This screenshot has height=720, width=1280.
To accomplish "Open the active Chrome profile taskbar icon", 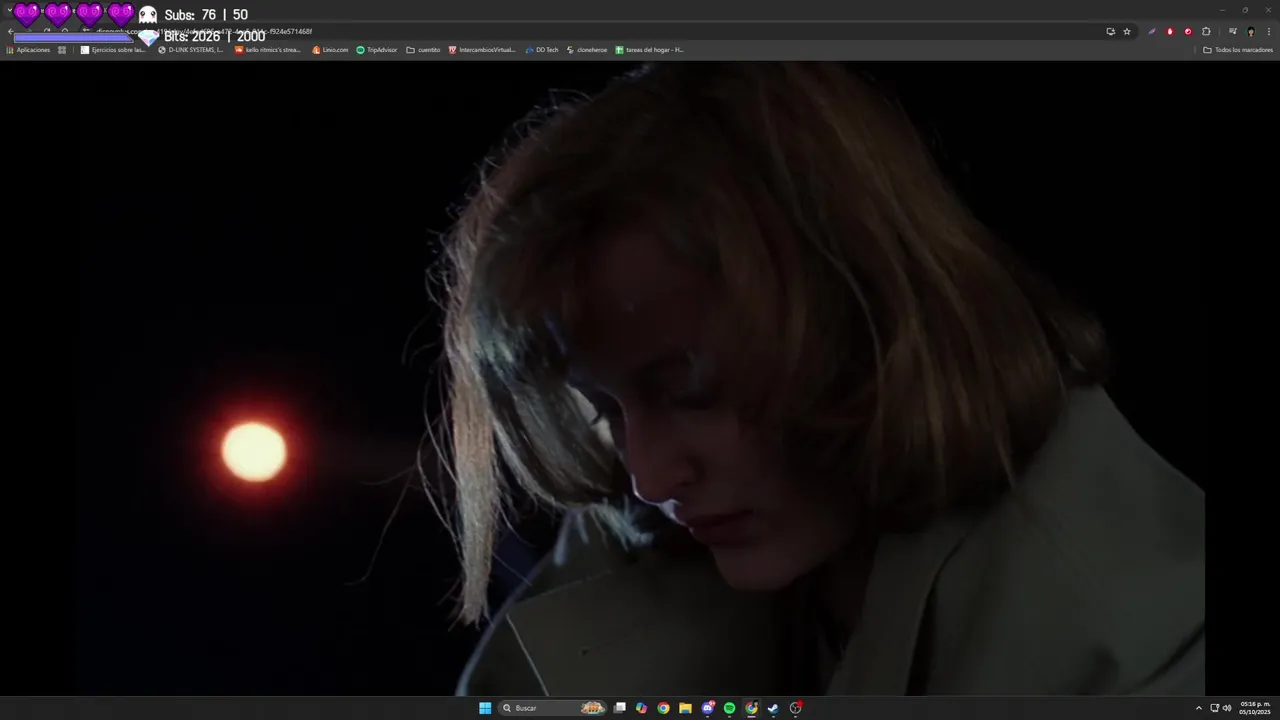I will (751, 708).
